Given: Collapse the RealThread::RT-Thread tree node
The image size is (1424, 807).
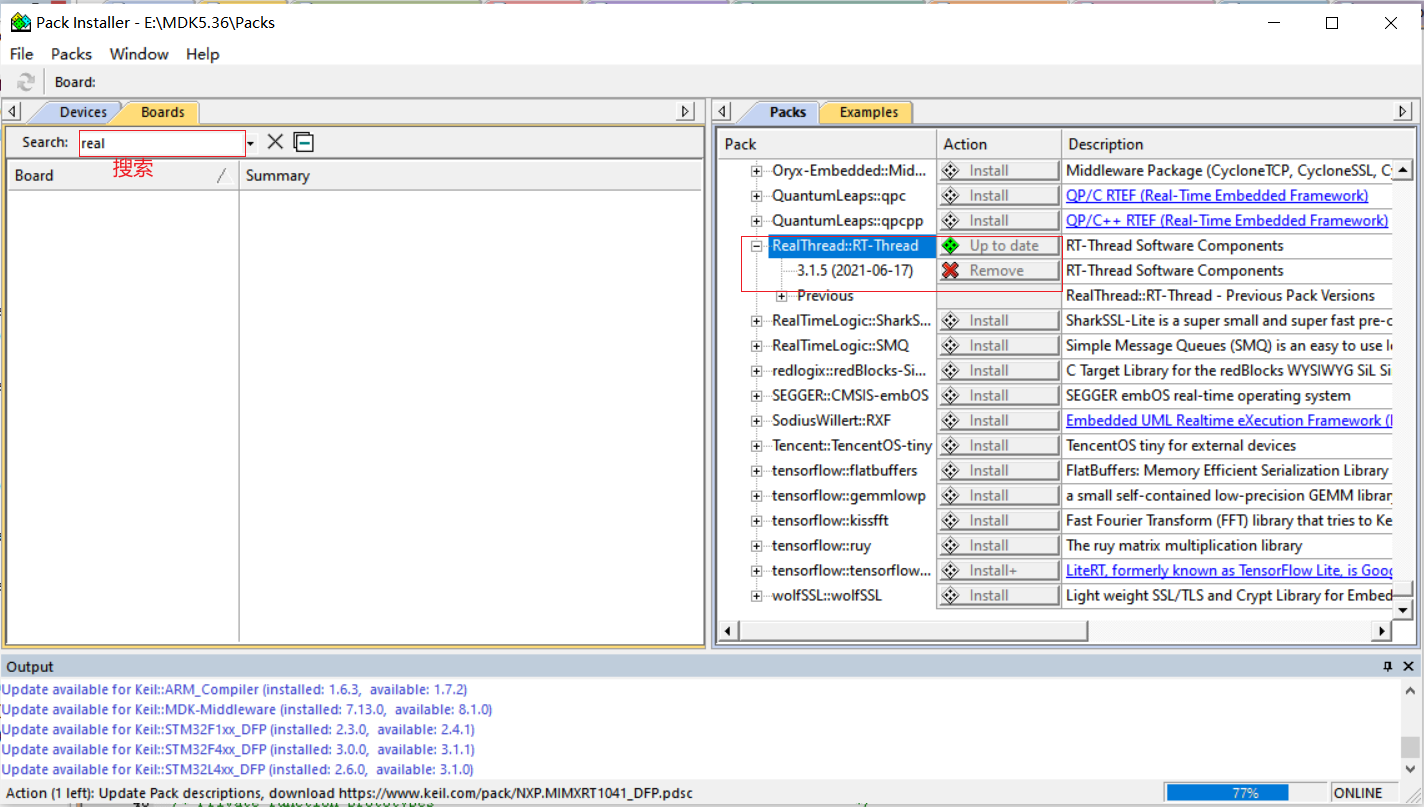Looking at the screenshot, I should point(757,245).
